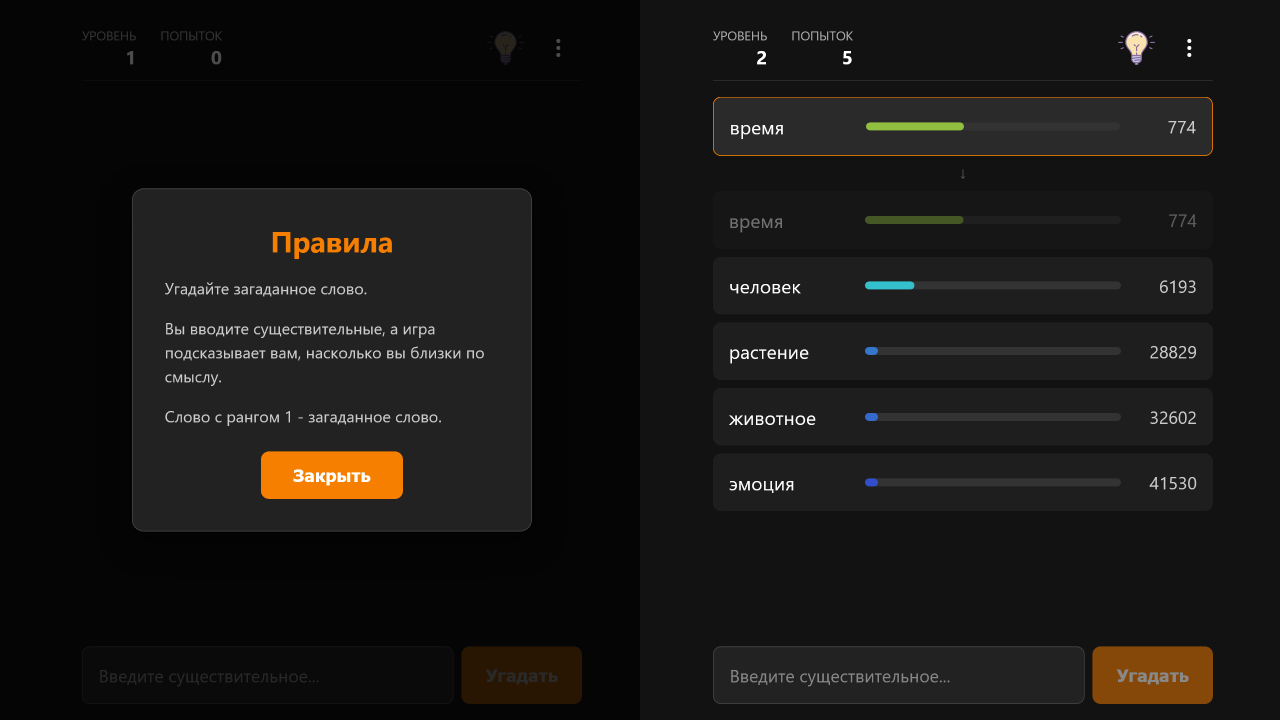1280x720 pixels.
Task: Click the closeness bar of 'человек'
Action: (992, 285)
